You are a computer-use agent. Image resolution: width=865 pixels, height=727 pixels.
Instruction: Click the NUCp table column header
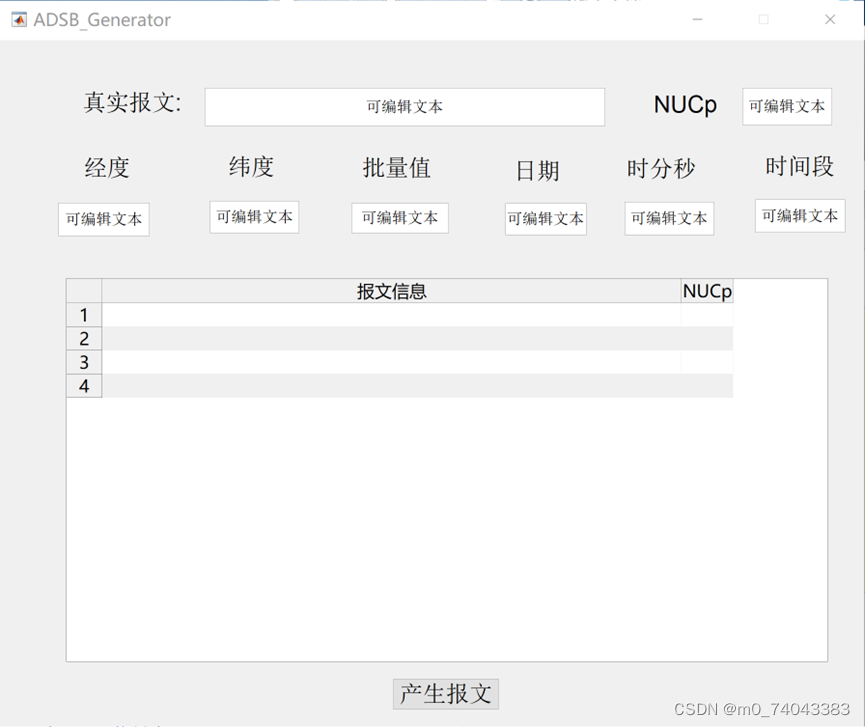pyautogui.click(x=707, y=291)
